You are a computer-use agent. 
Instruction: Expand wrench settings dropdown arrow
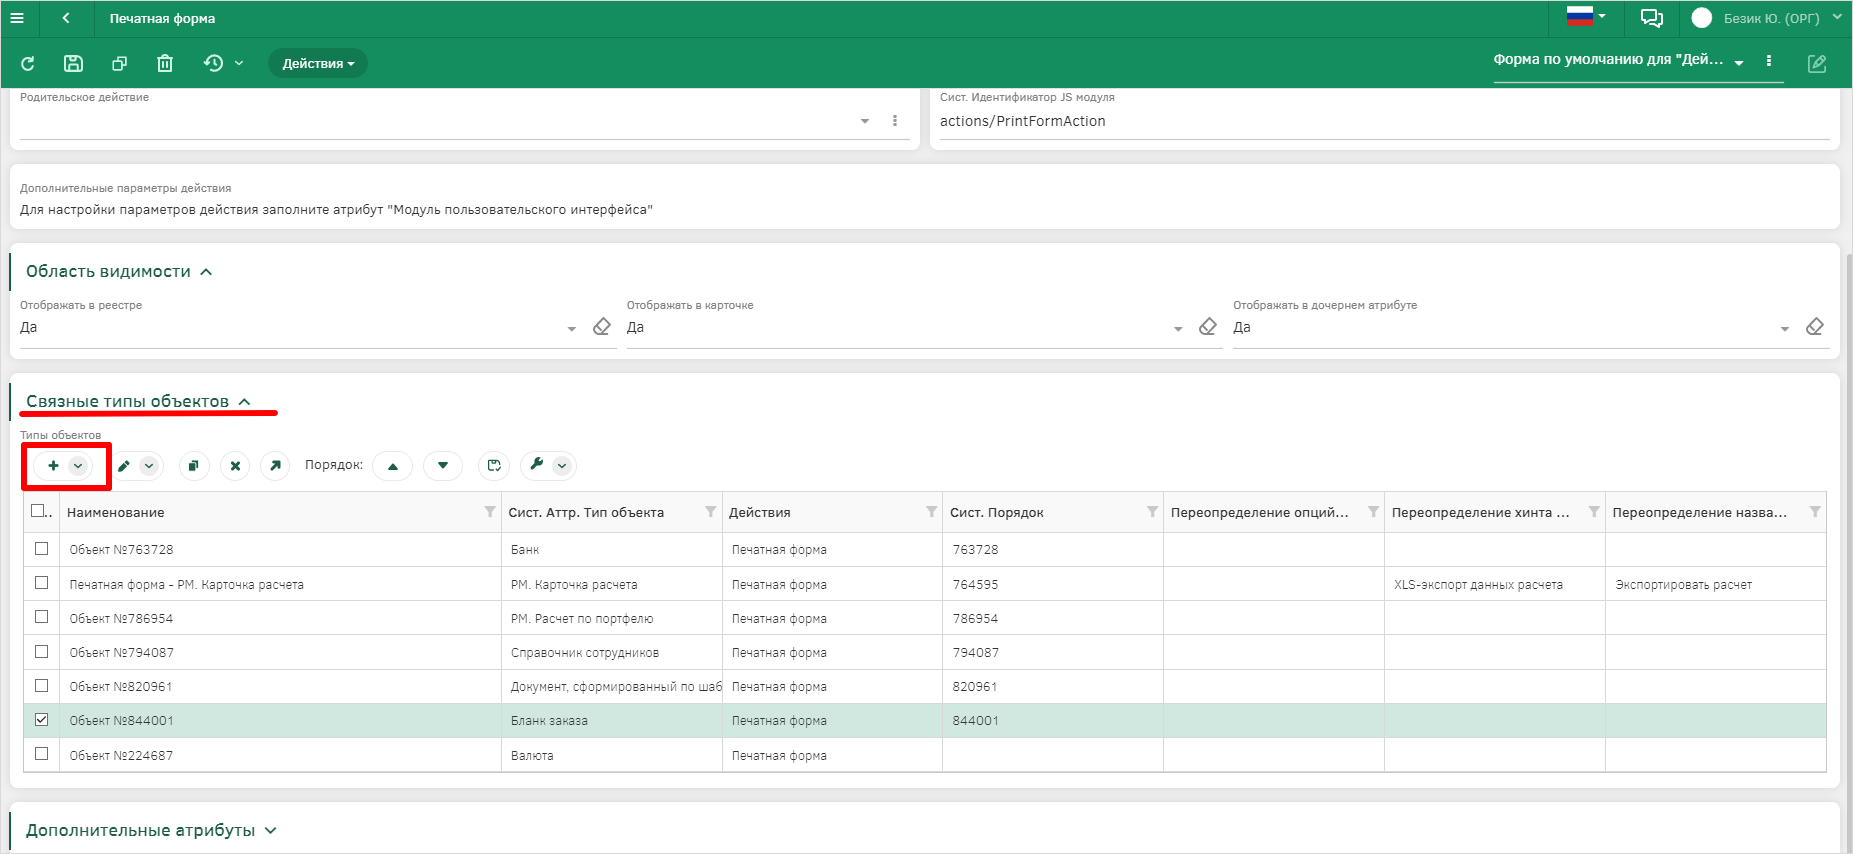562,466
